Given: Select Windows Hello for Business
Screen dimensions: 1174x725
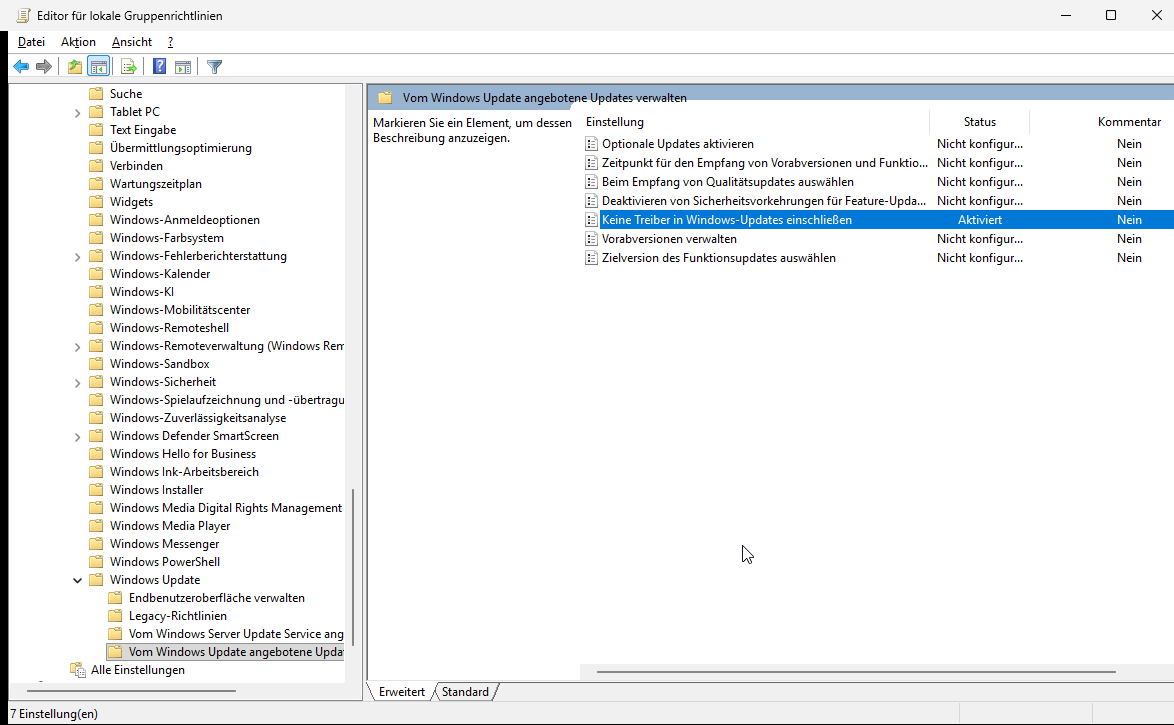Looking at the screenshot, I should 183,454.
